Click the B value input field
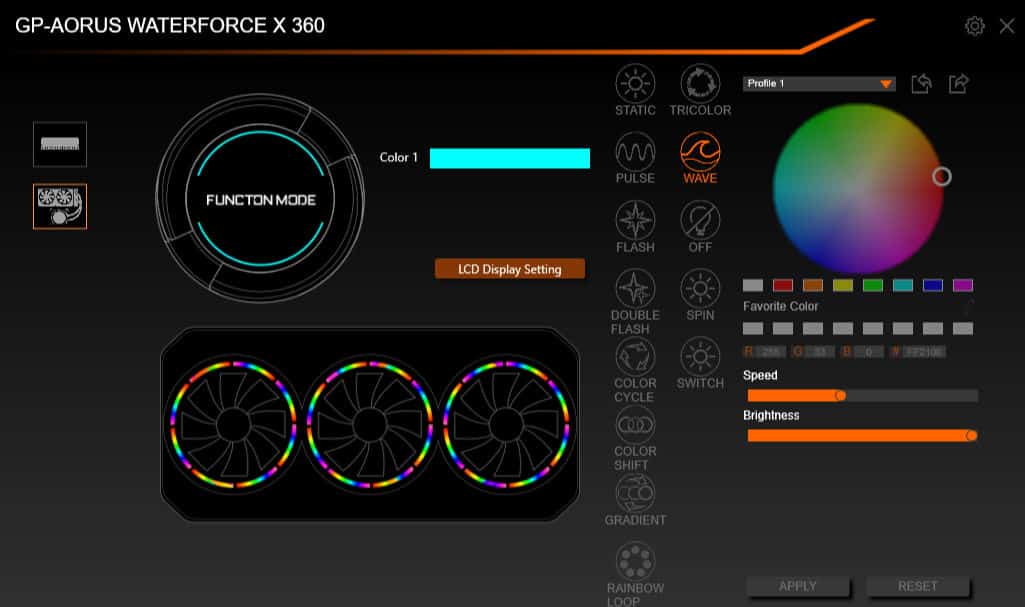The image size is (1025, 607). [869, 352]
